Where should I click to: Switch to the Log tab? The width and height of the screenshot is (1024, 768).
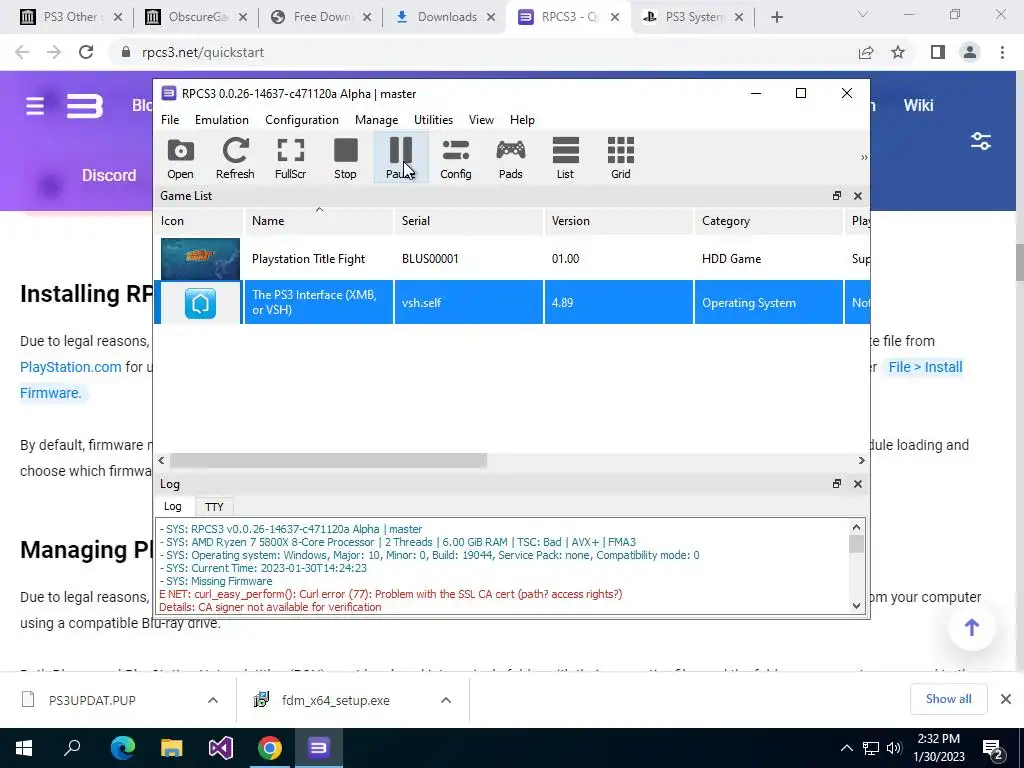click(172, 506)
